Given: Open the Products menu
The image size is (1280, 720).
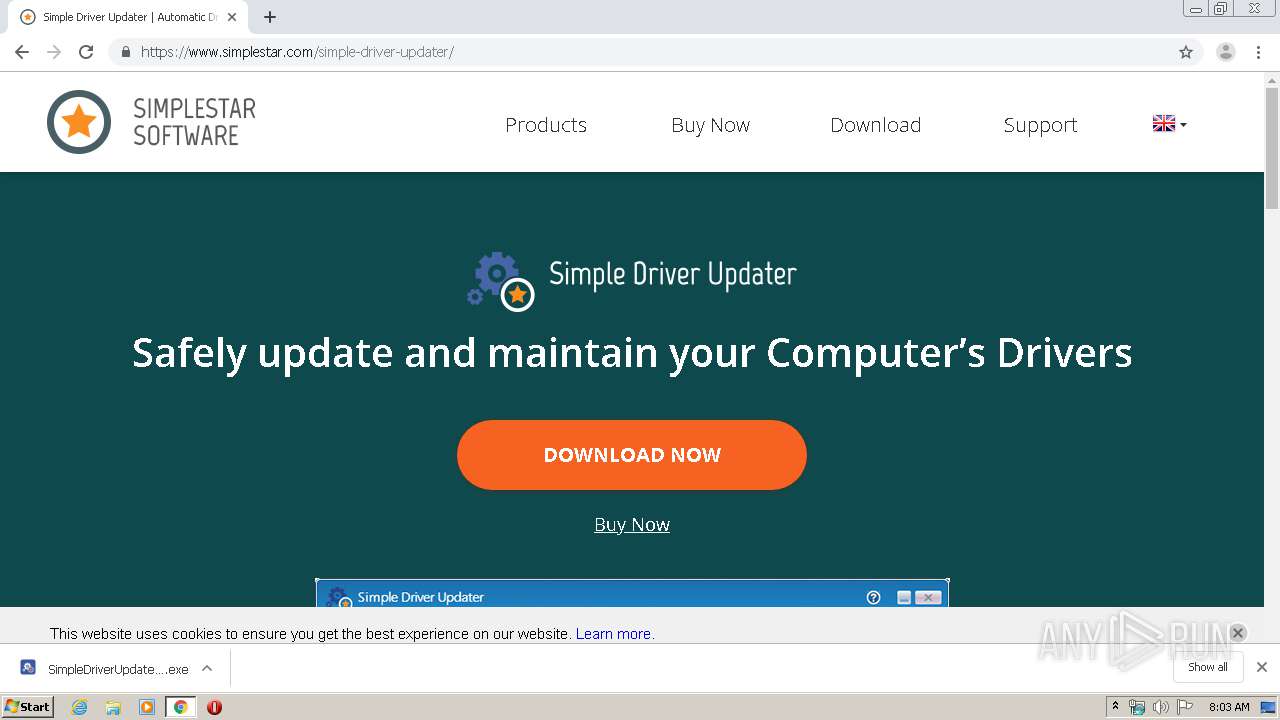Looking at the screenshot, I should 546,125.
